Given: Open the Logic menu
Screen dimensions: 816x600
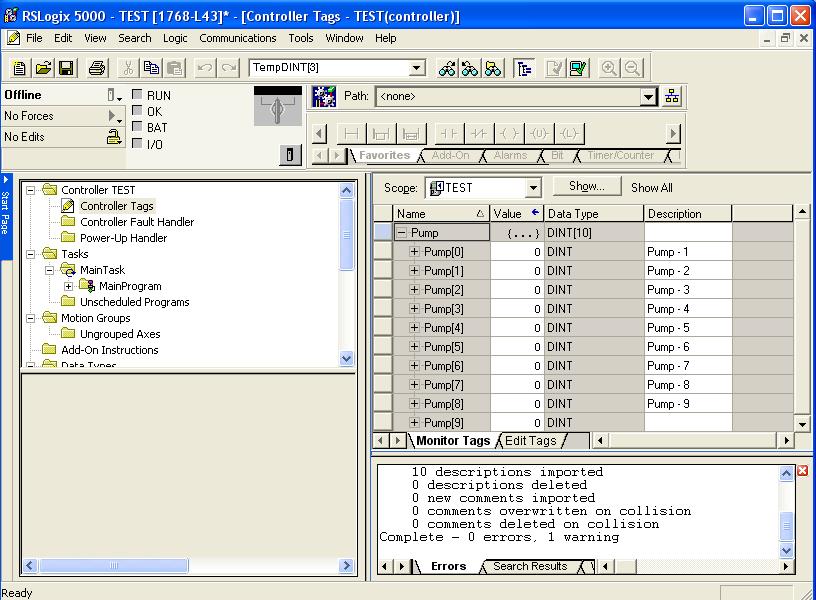Looking at the screenshot, I should pyautogui.click(x=175, y=38).
